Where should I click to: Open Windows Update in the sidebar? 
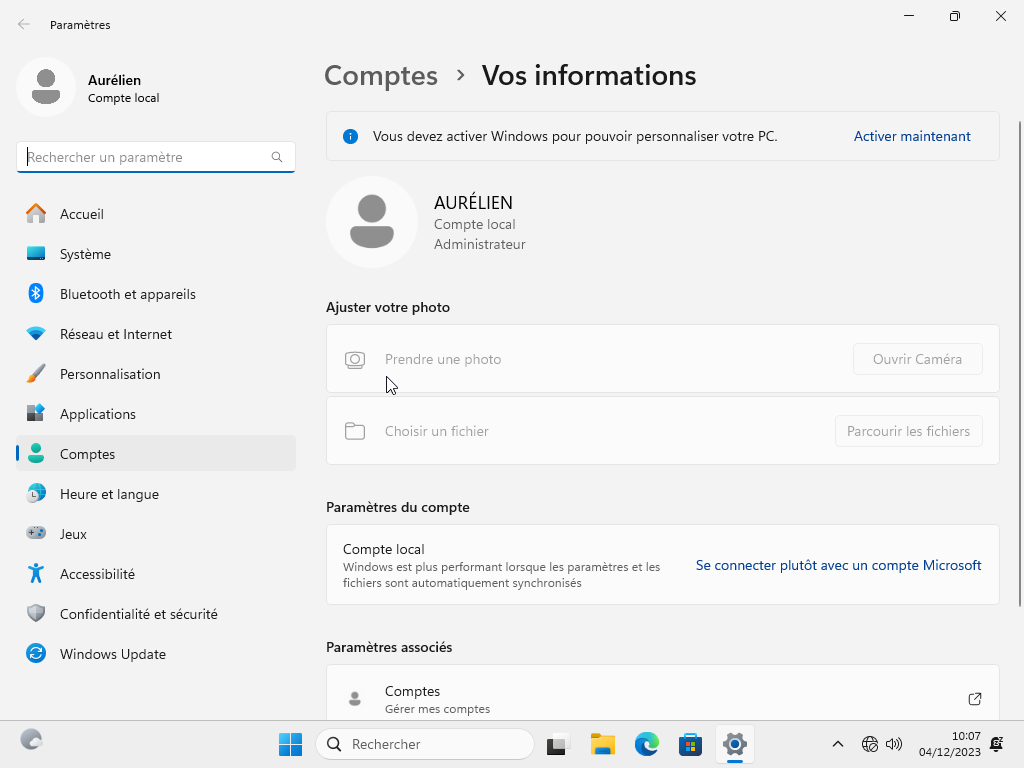(155, 654)
